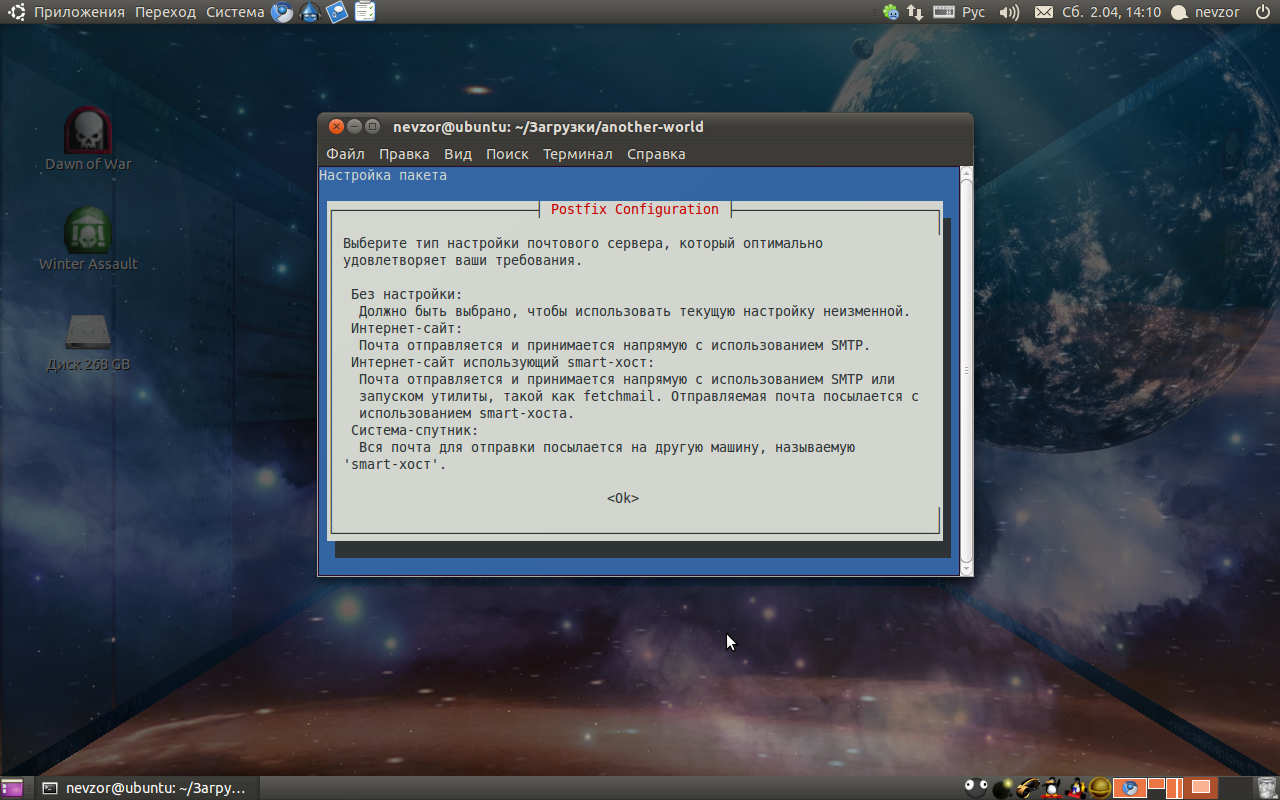Open the clipboard checklist launcher

[x=366, y=12]
